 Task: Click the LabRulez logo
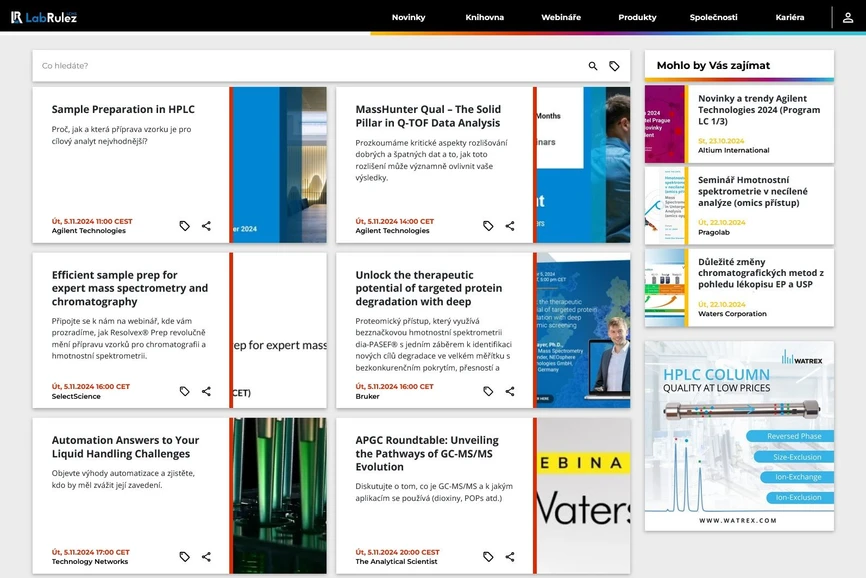tap(44, 17)
